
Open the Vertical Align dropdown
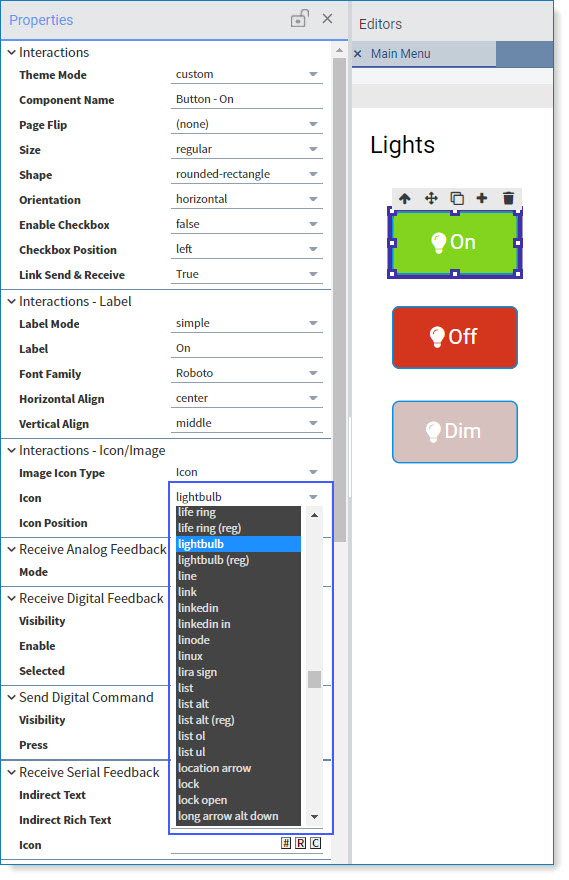[247, 423]
